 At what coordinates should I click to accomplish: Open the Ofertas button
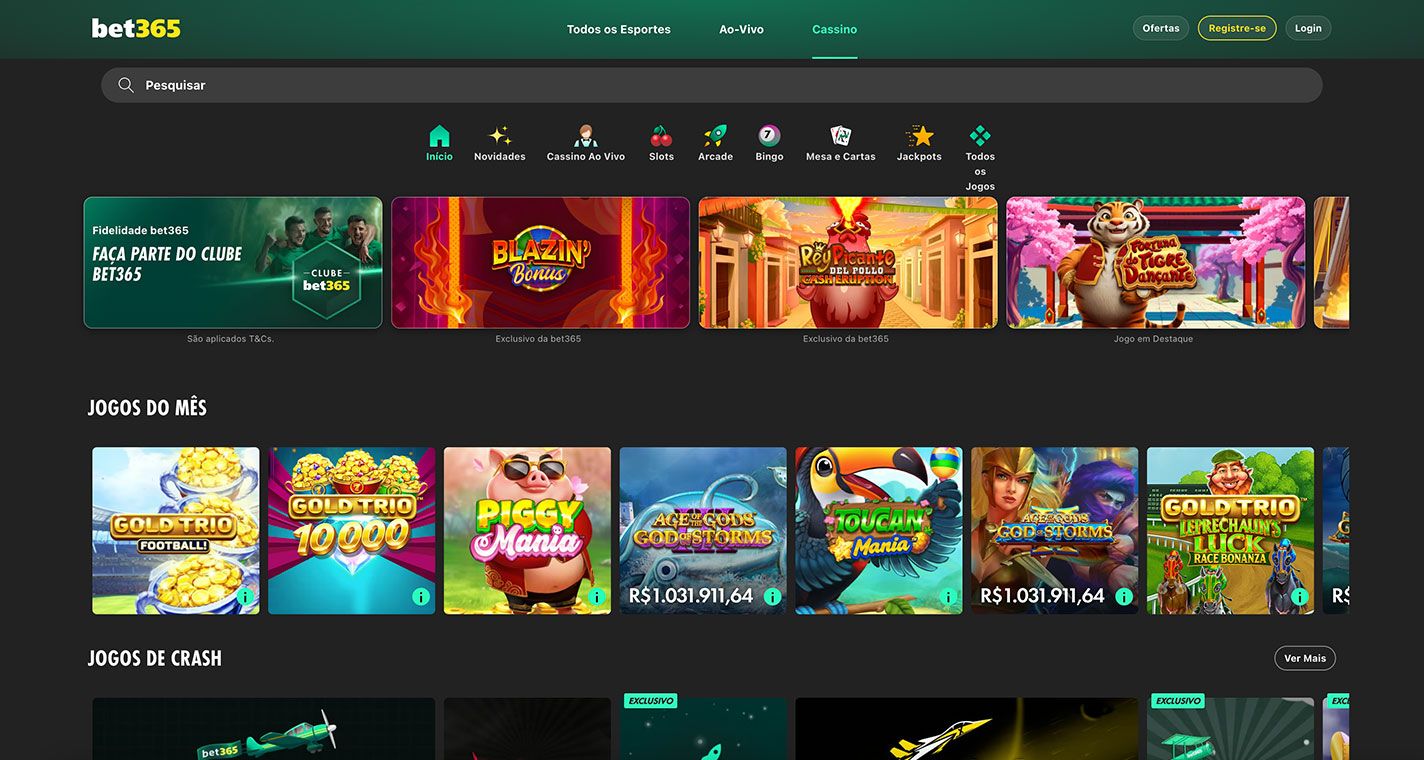tap(1160, 28)
